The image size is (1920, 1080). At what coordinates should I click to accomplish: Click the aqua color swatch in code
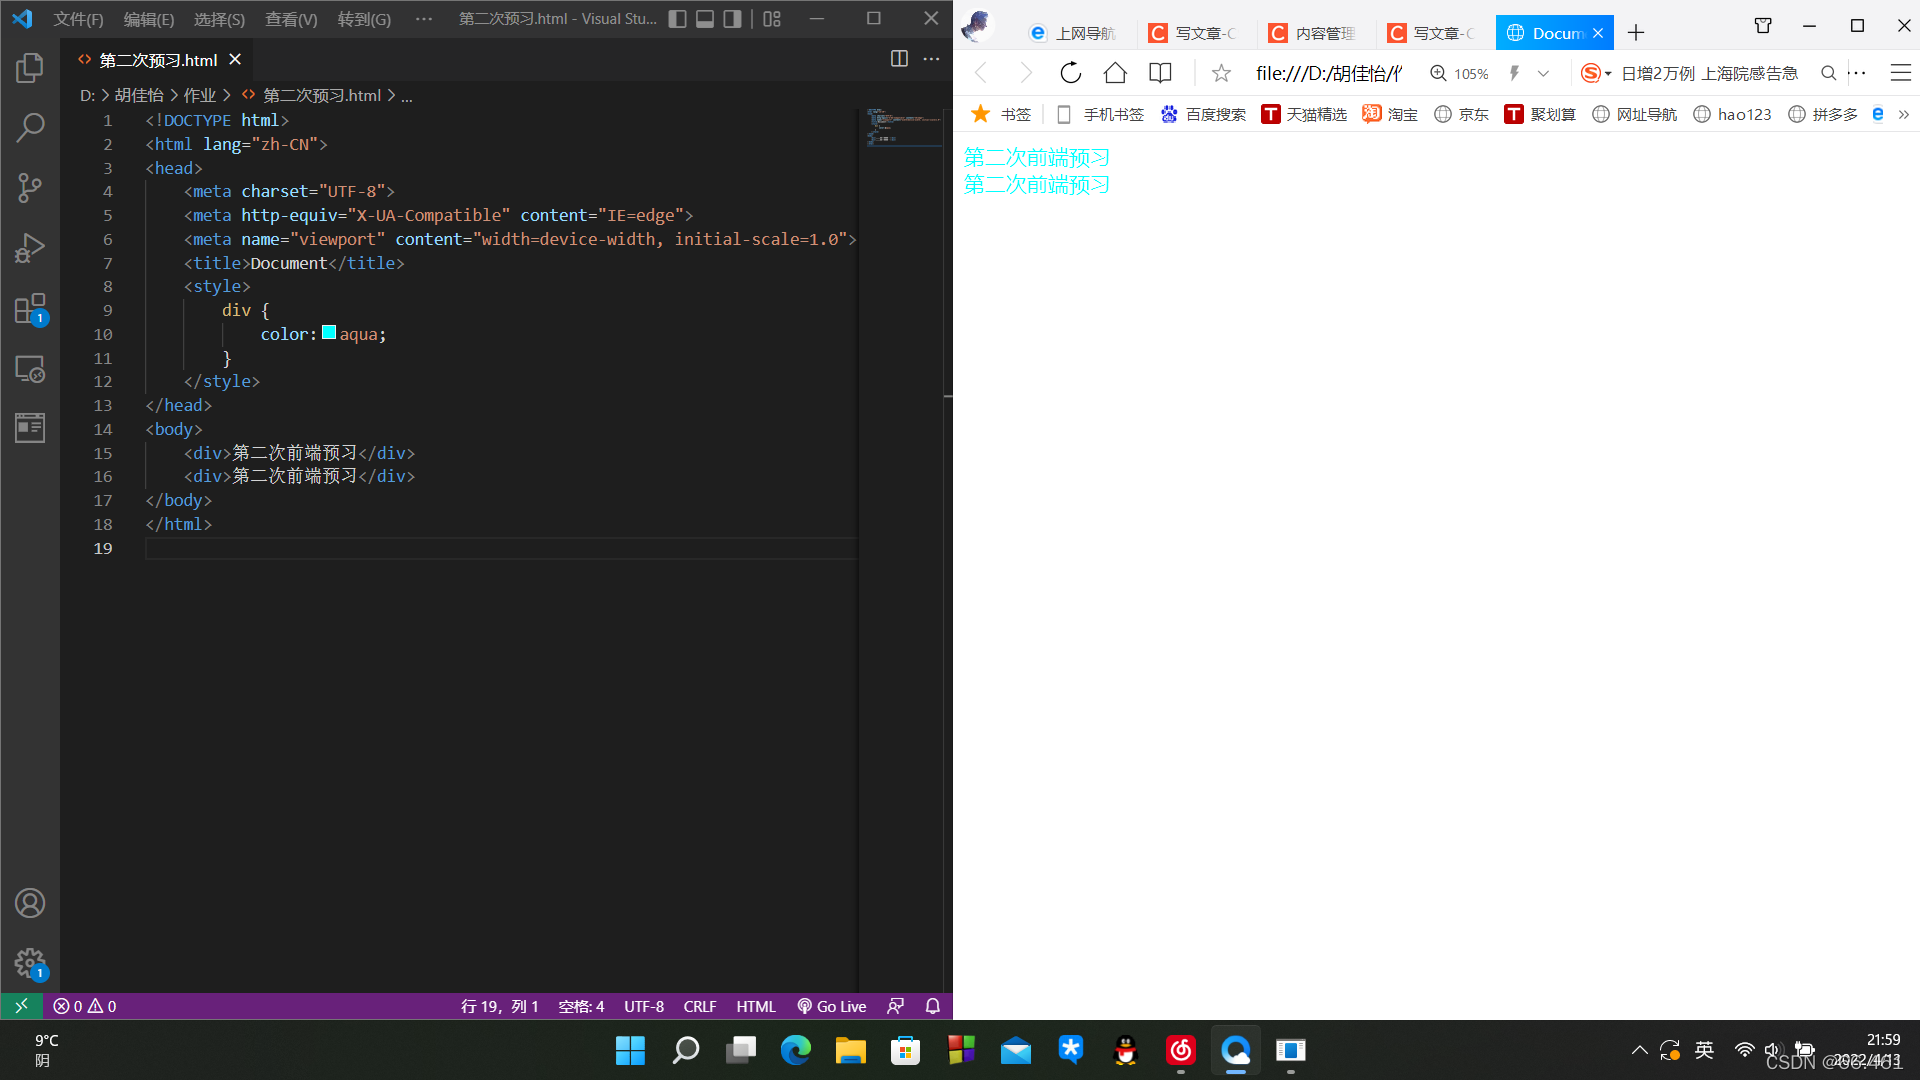(x=329, y=333)
